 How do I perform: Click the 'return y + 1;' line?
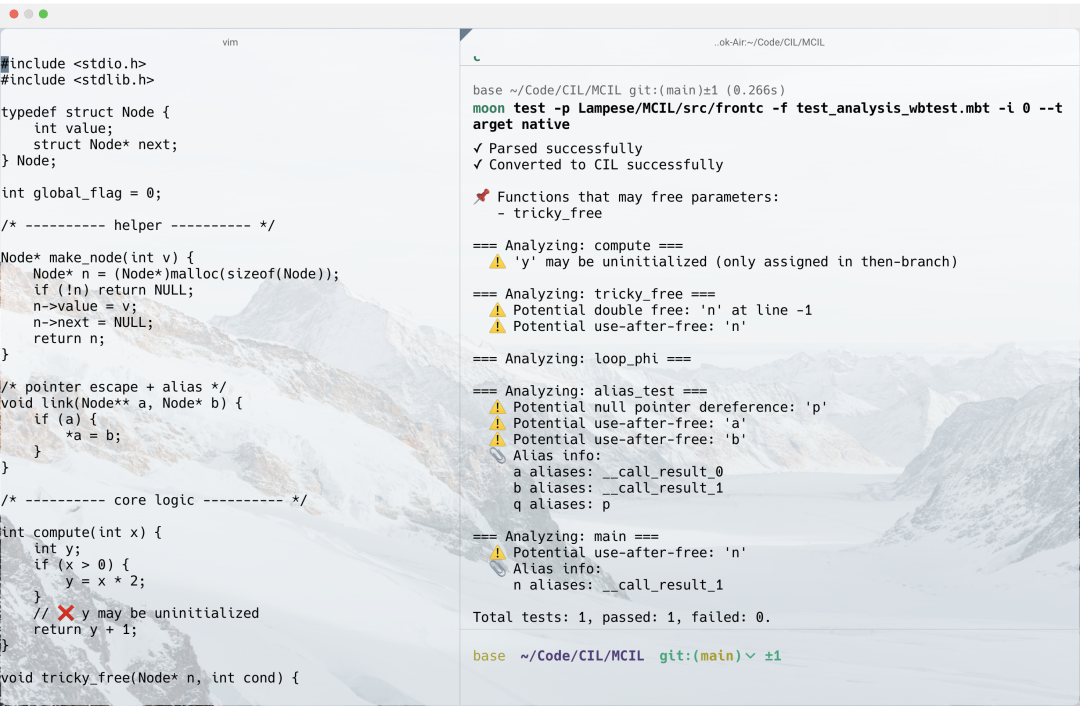(85, 630)
